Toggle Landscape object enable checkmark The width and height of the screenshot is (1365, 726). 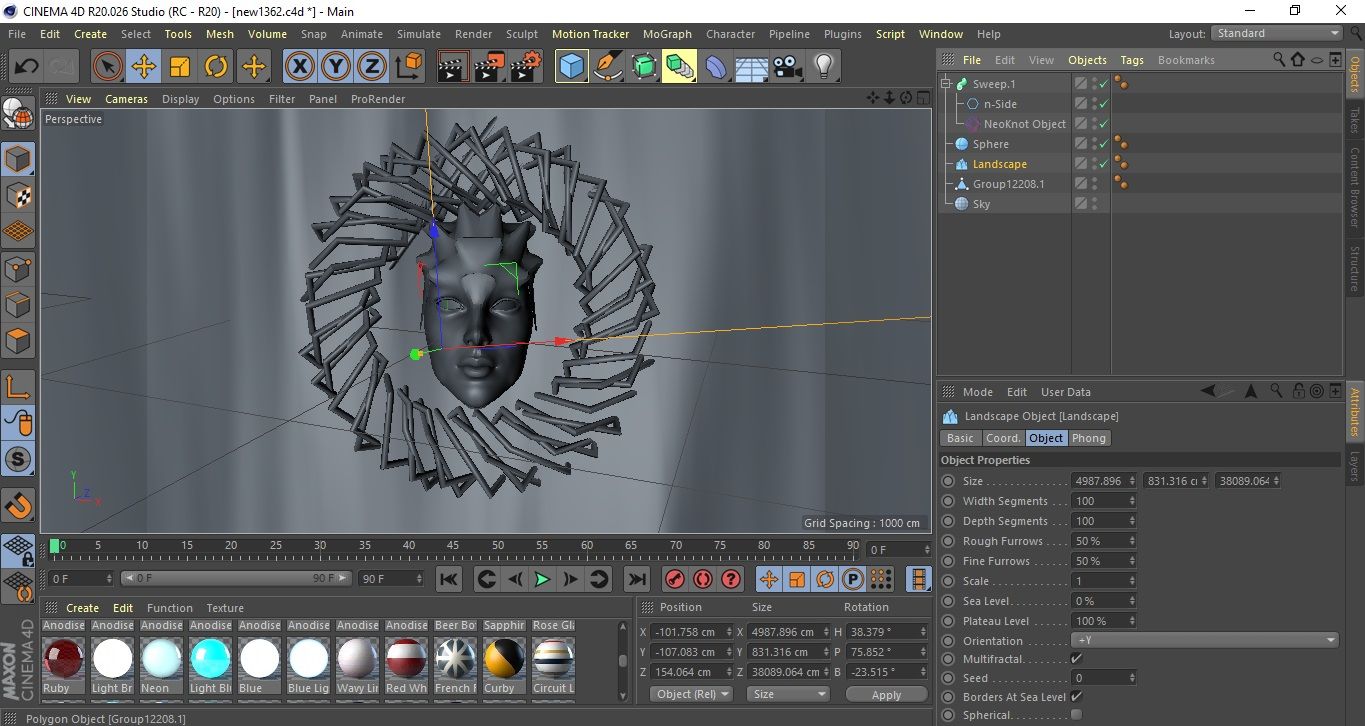point(1104,164)
